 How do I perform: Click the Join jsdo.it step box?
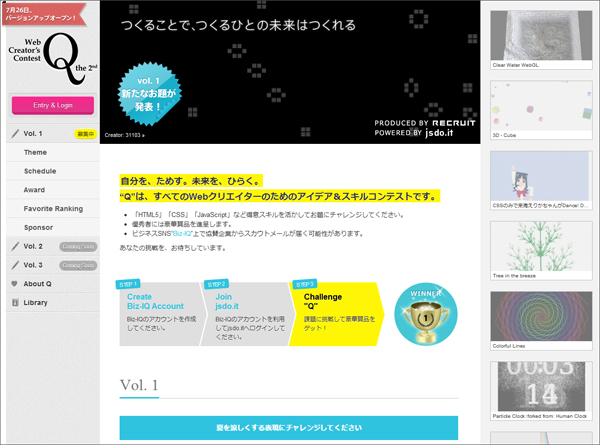click(247, 314)
